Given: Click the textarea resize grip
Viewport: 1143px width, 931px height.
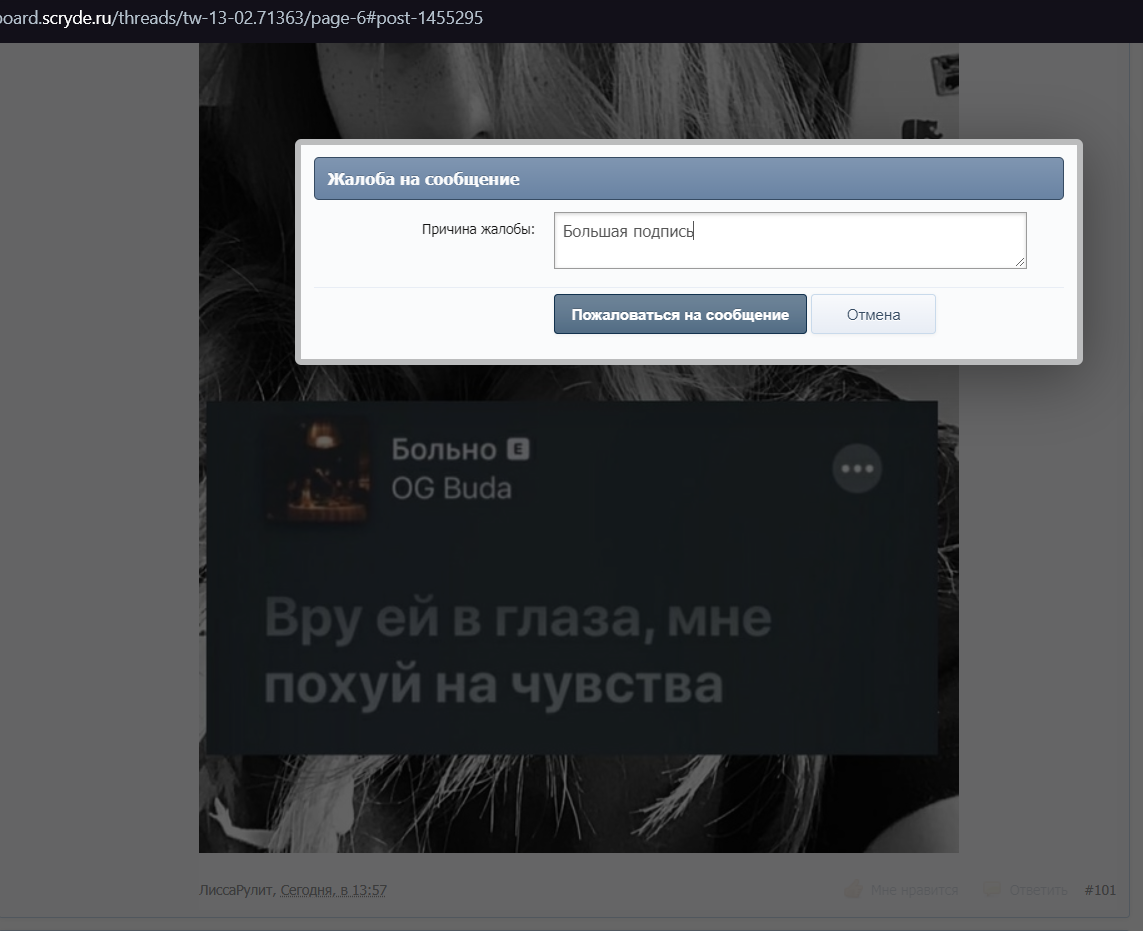Looking at the screenshot, I should 1021,263.
